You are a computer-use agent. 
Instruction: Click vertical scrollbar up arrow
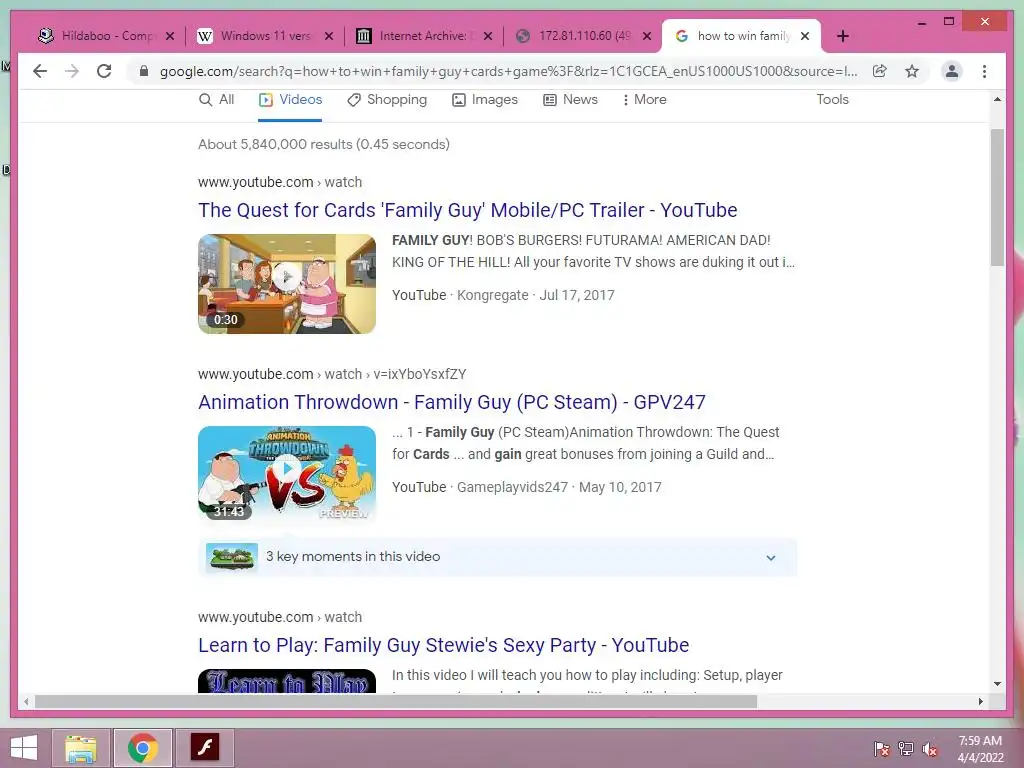[997, 100]
